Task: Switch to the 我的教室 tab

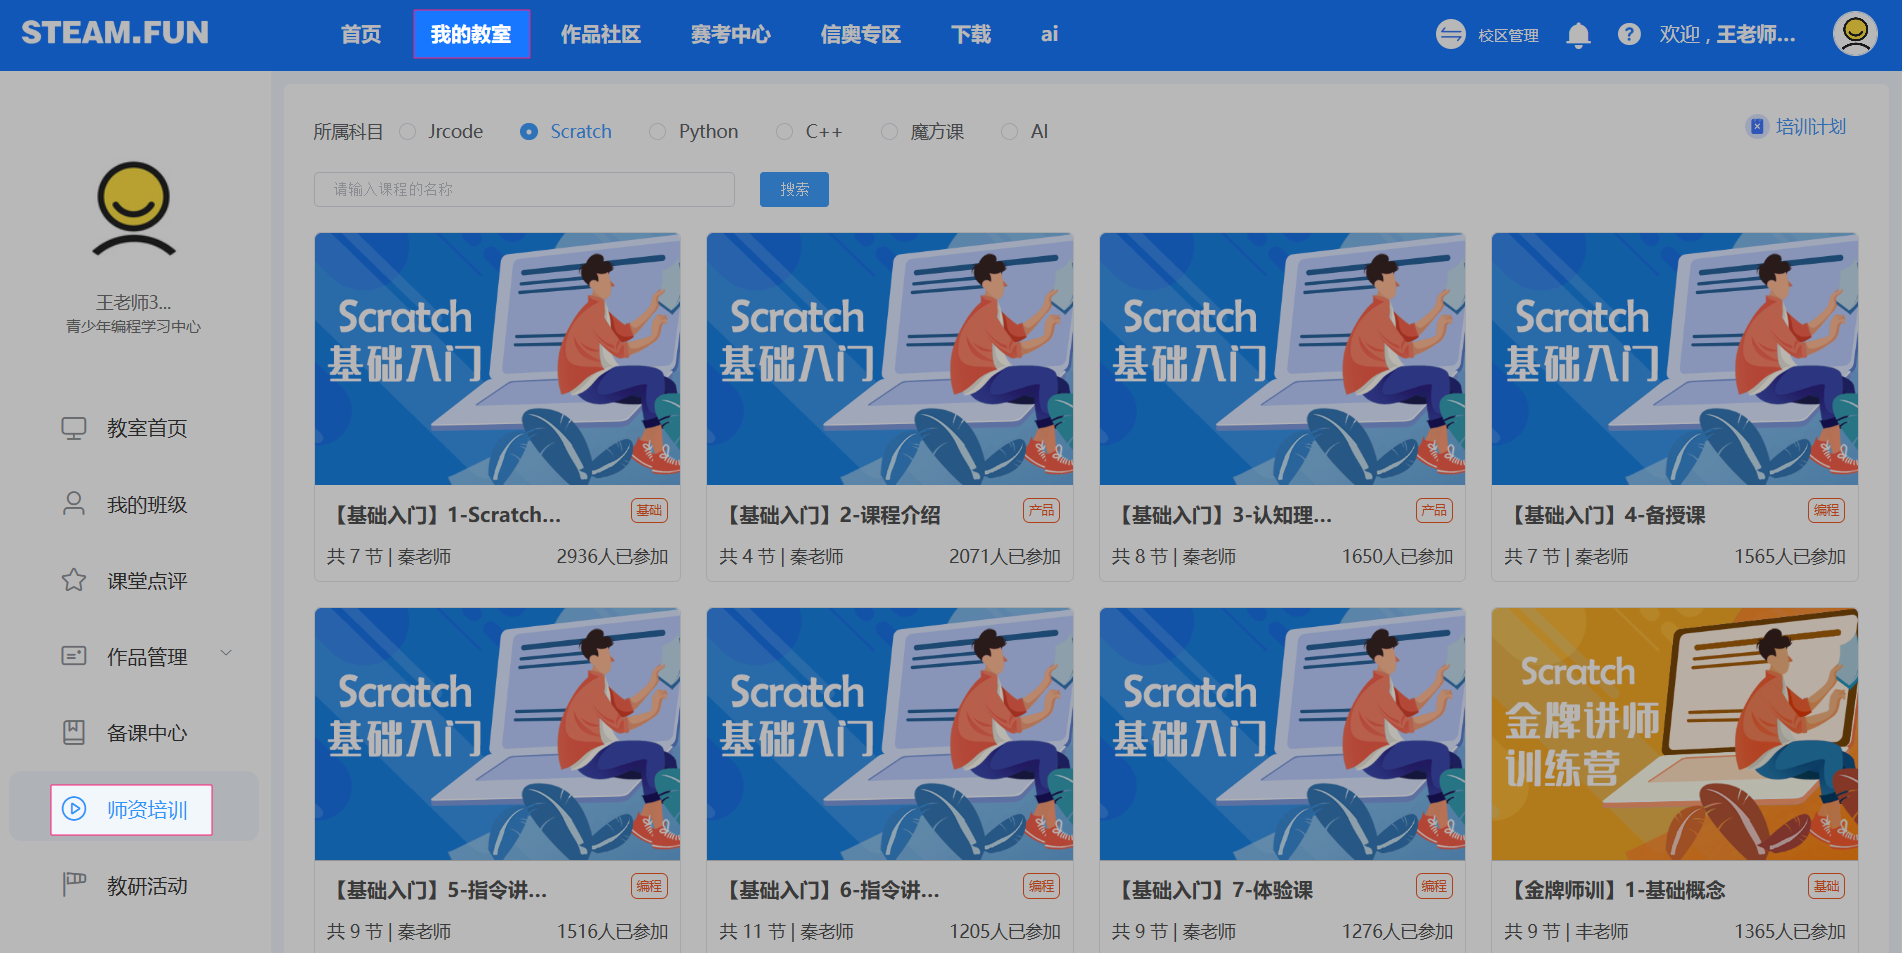Action: tap(471, 34)
